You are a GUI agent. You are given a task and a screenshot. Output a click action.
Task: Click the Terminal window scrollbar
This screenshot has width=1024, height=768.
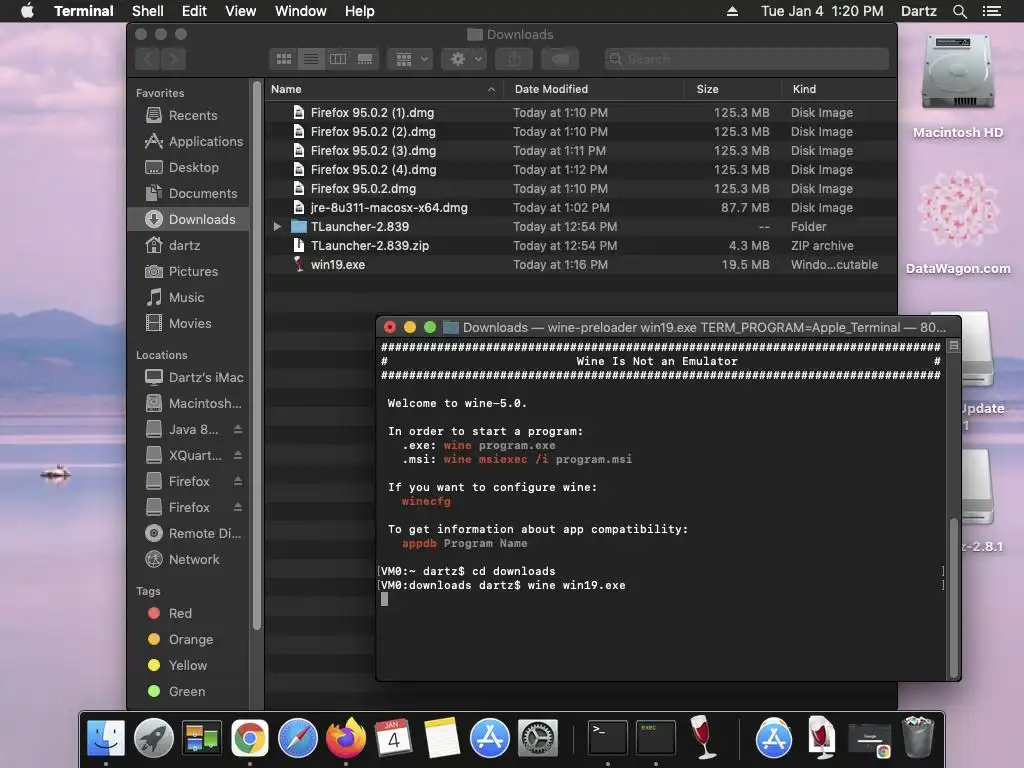coord(953,598)
